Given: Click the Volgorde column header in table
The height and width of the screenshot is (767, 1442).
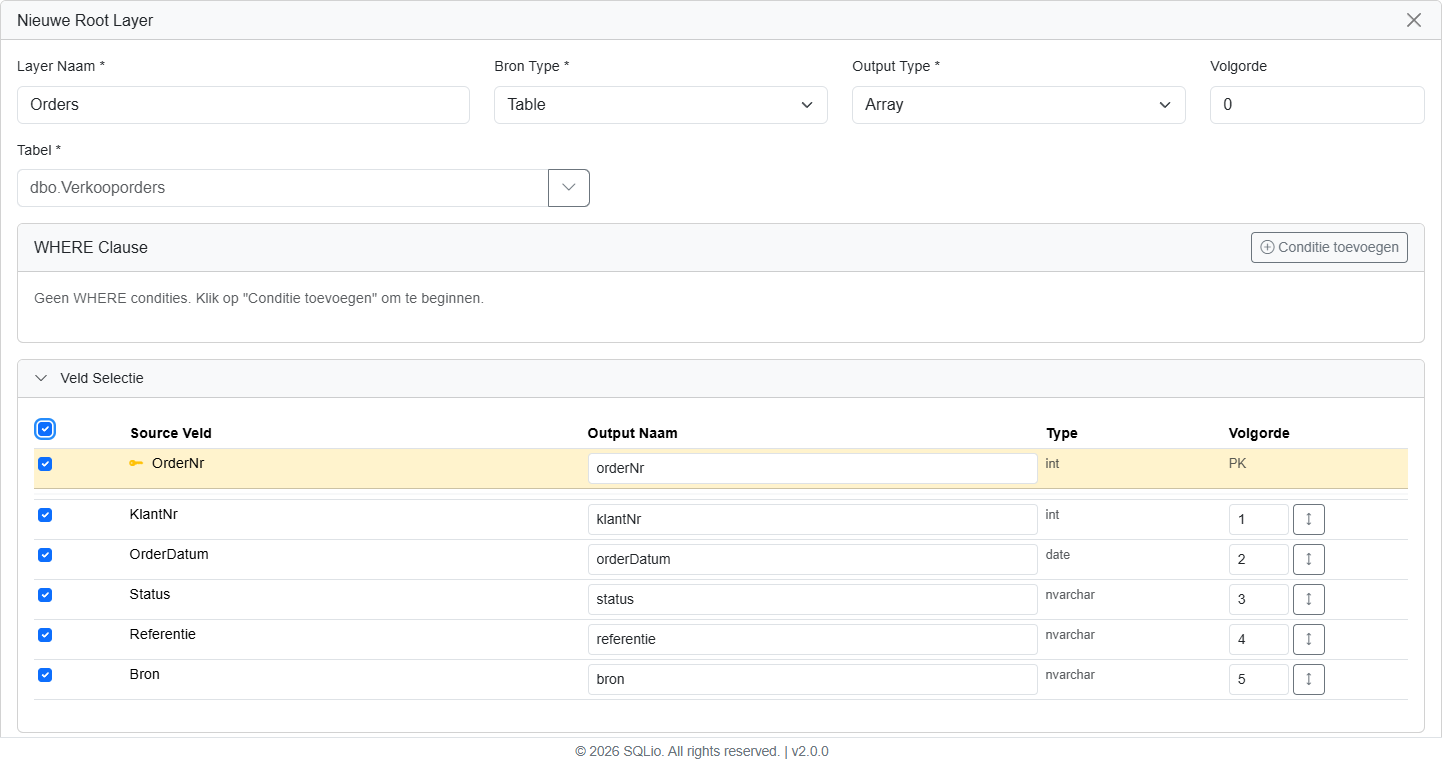Looking at the screenshot, I should point(1259,433).
